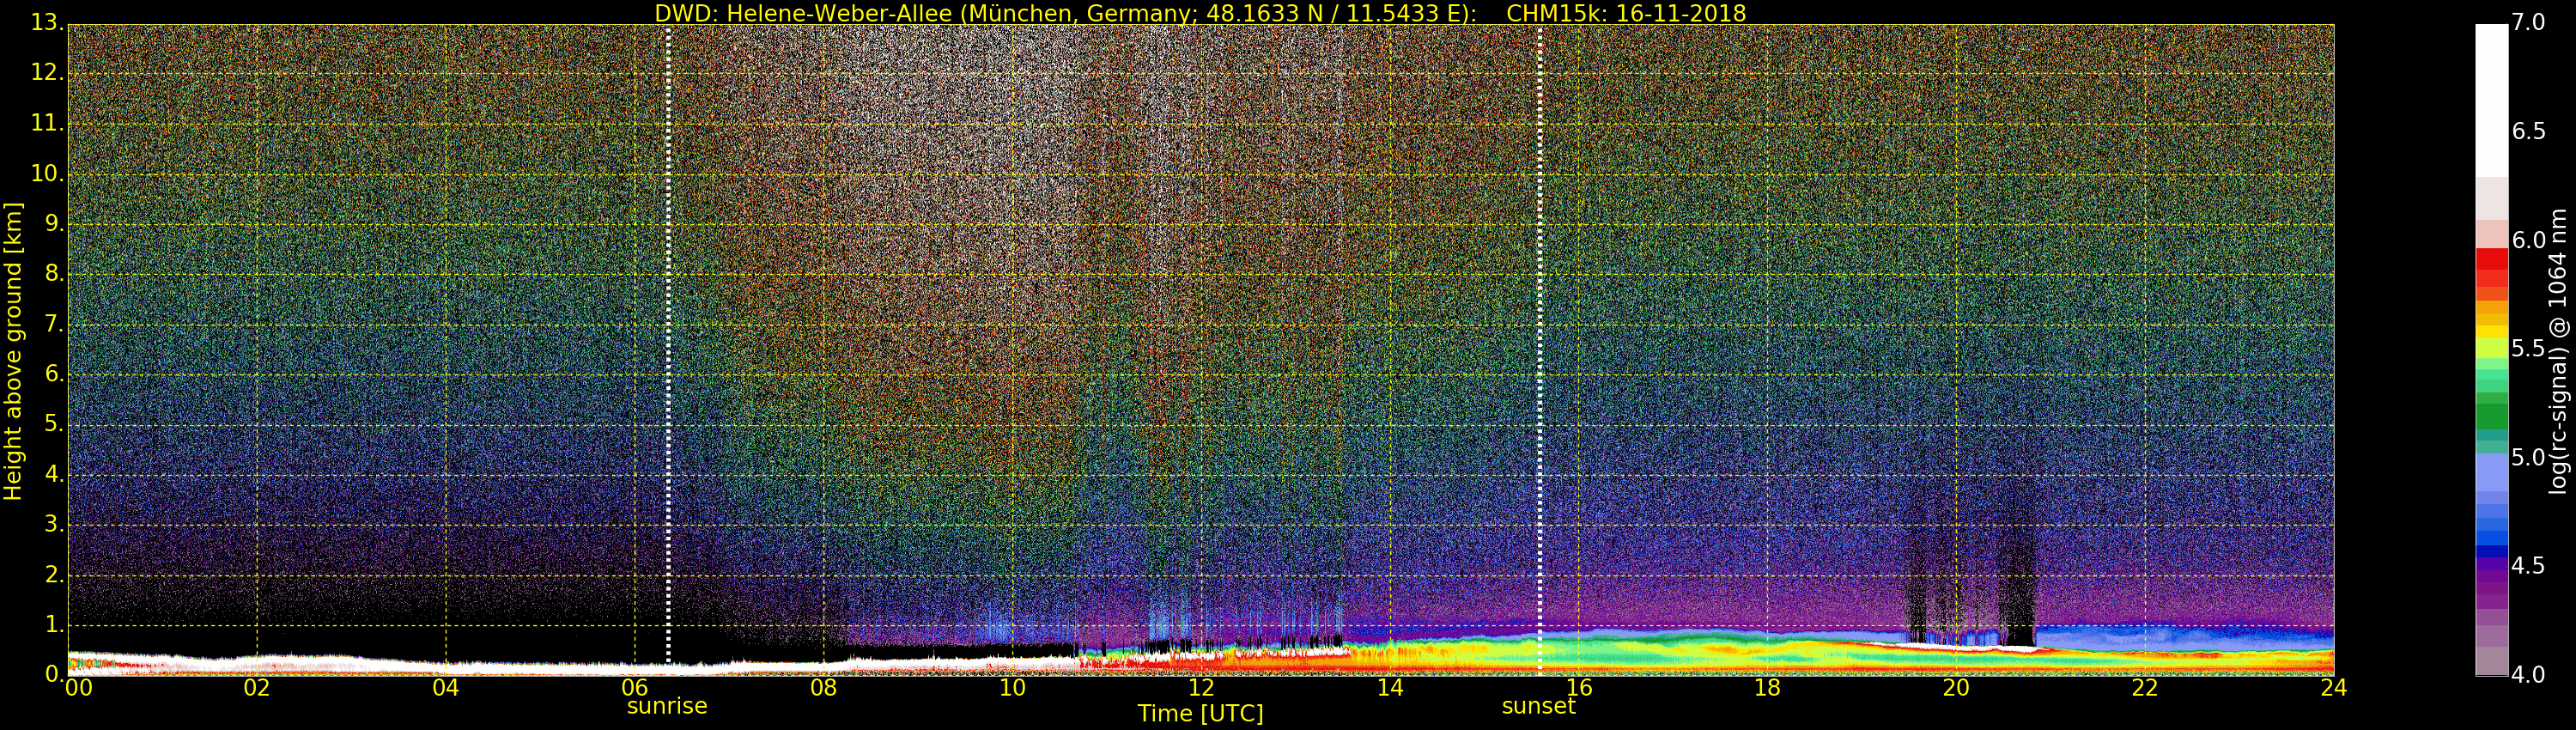Click the 'Height above ground [km]' axis label
The width and height of the screenshot is (2576, 730).
(13, 351)
